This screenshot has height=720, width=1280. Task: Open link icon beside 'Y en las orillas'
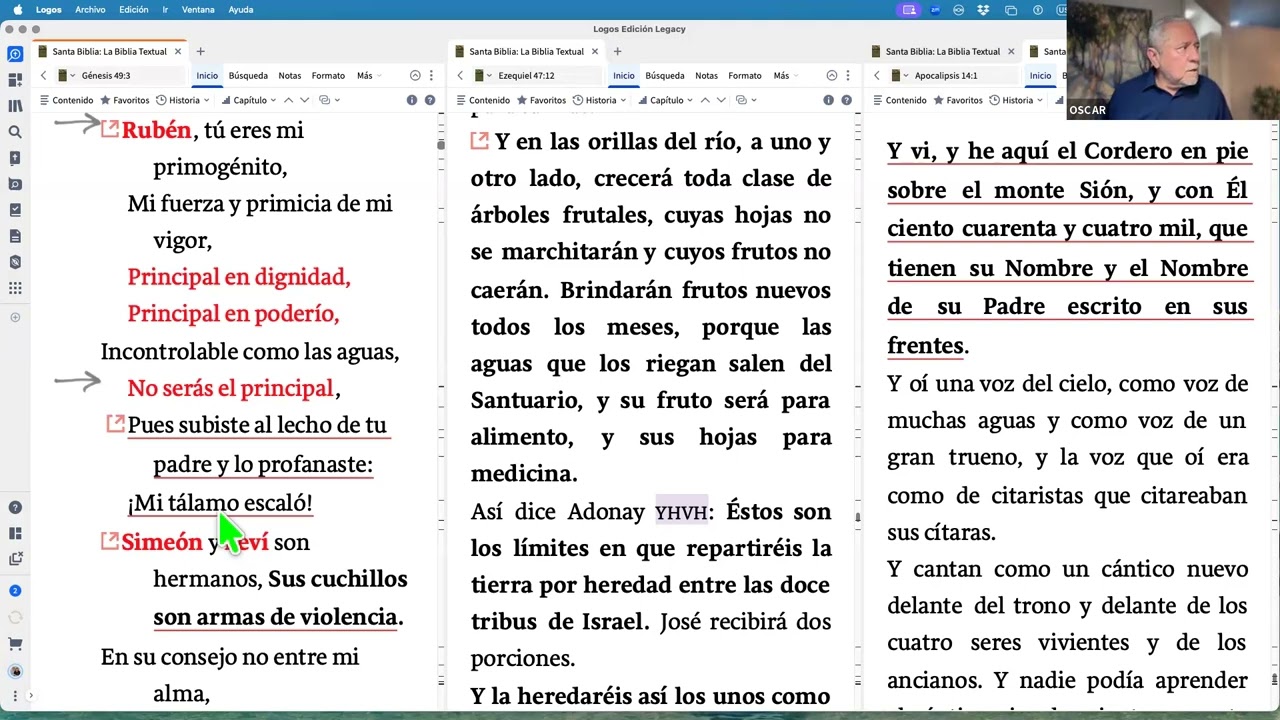click(480, 142)
